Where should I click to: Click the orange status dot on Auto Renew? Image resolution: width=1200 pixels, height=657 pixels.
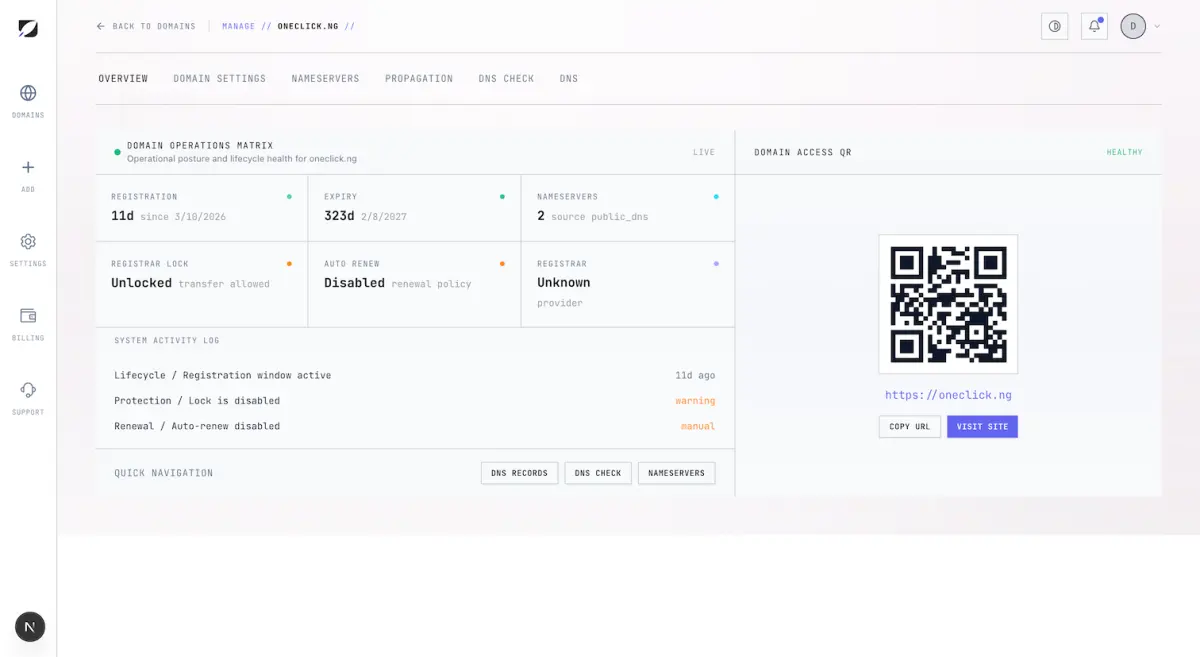tap(502, 264)
